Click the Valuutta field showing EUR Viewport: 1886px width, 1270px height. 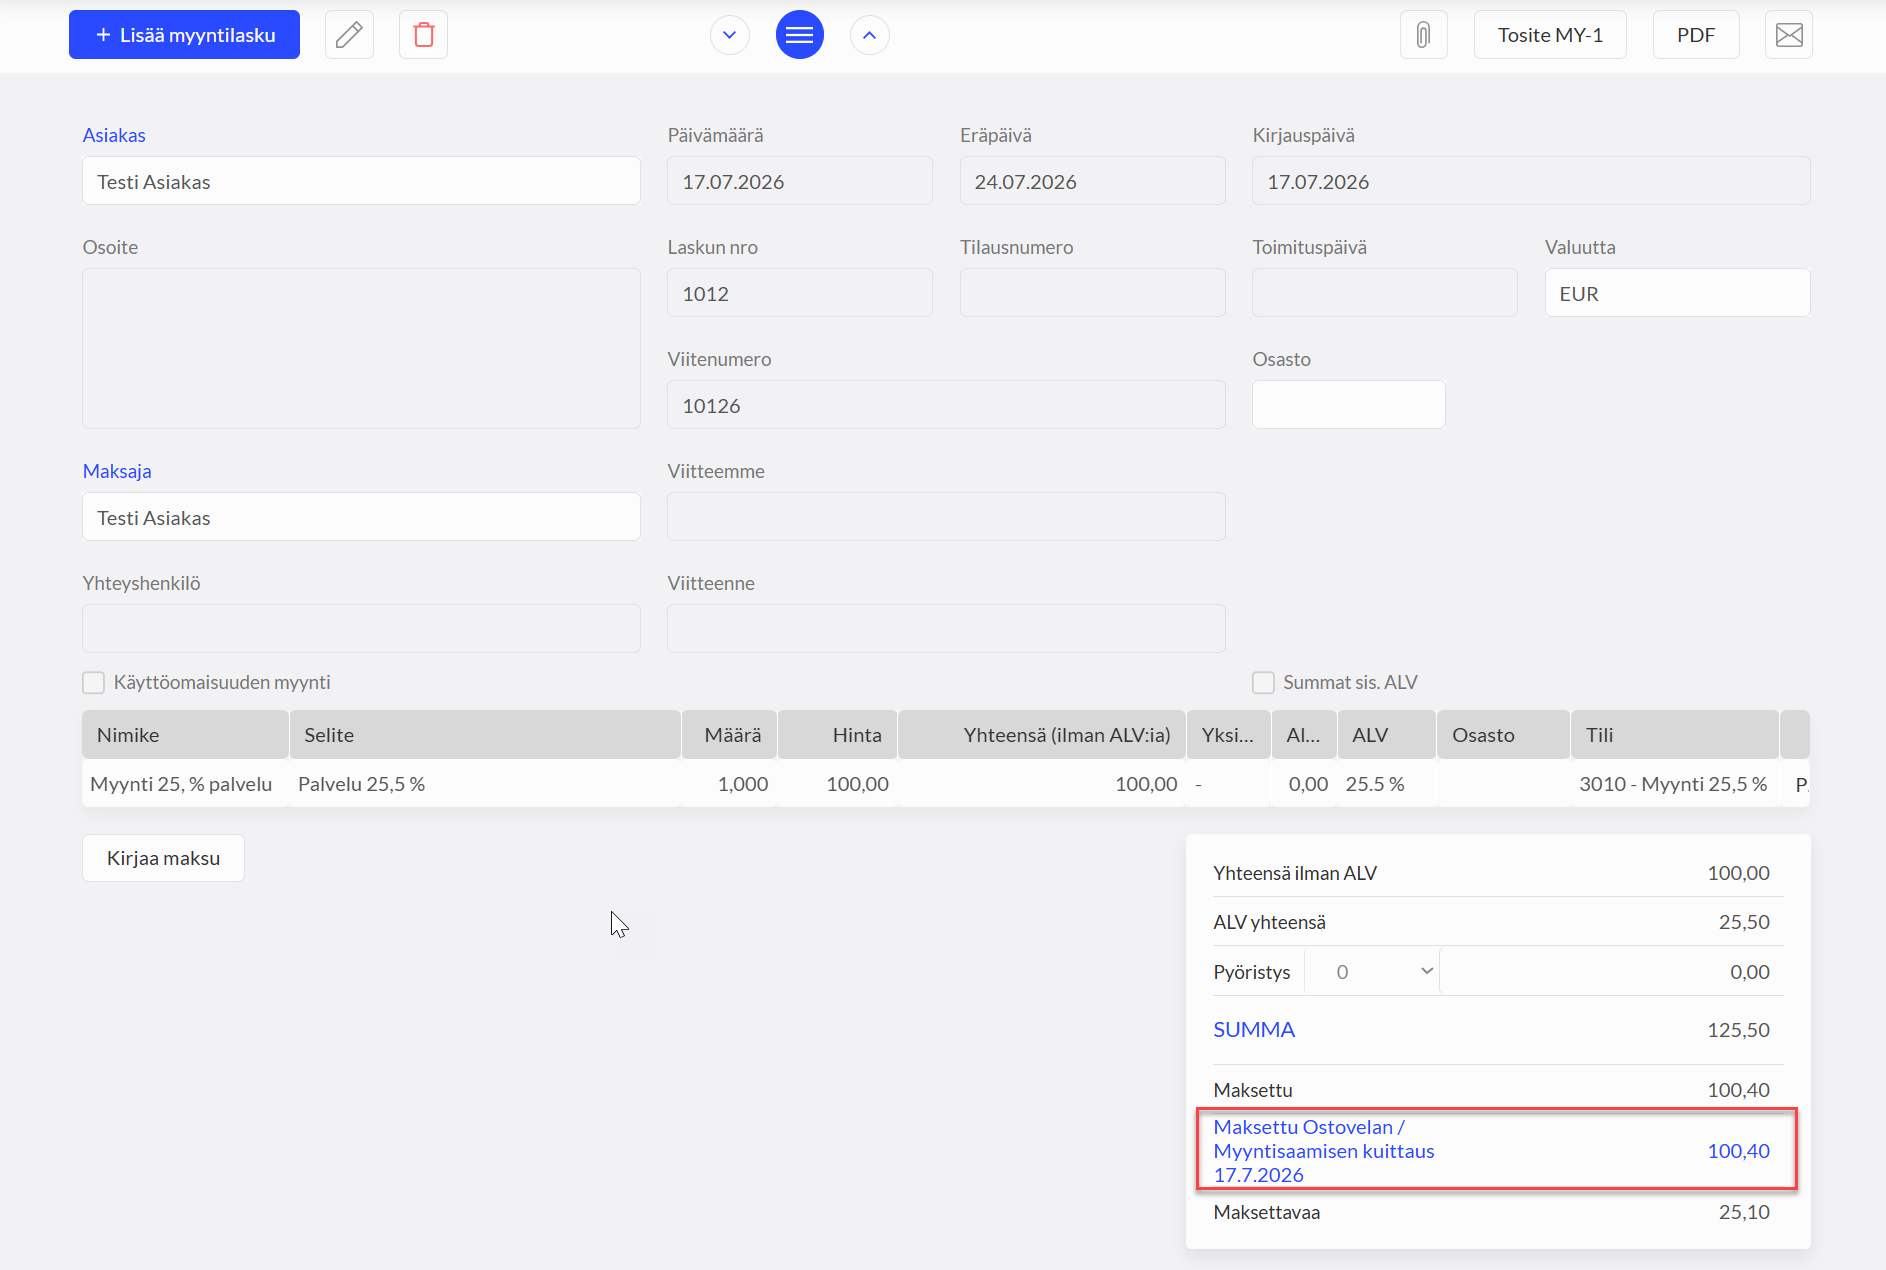1677,293
